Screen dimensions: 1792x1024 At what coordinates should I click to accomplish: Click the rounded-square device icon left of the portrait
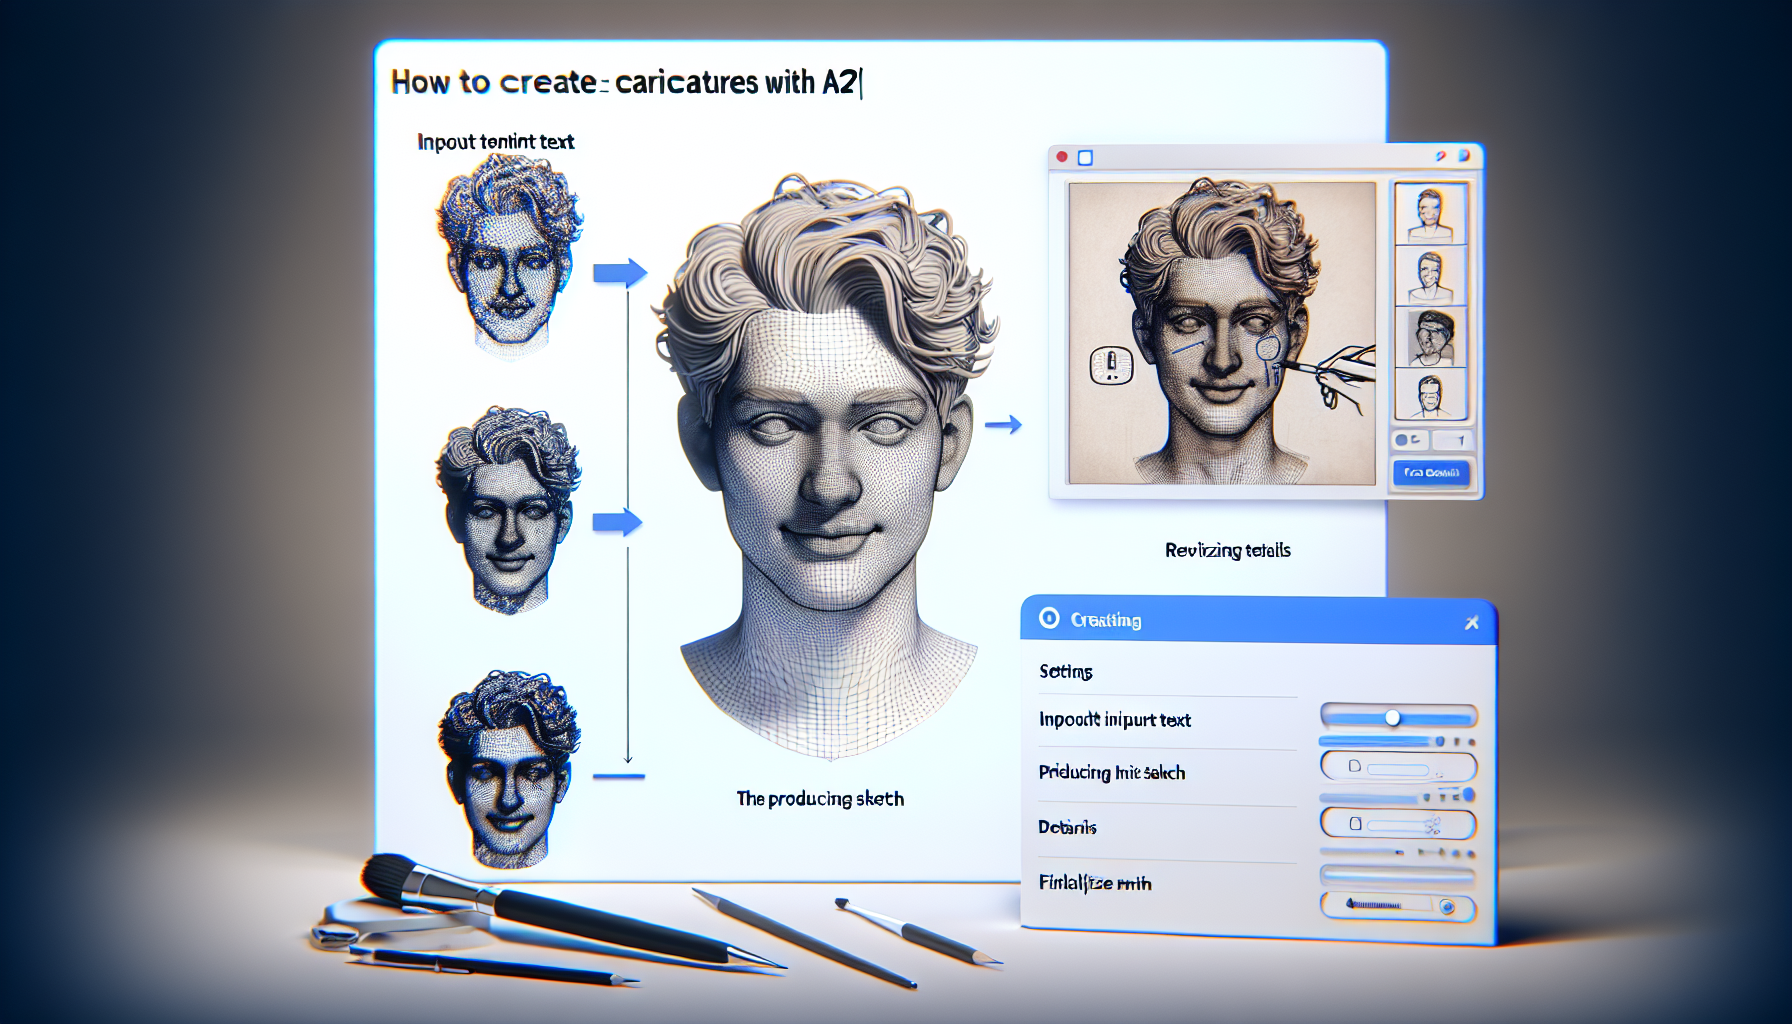point(1111,365)
